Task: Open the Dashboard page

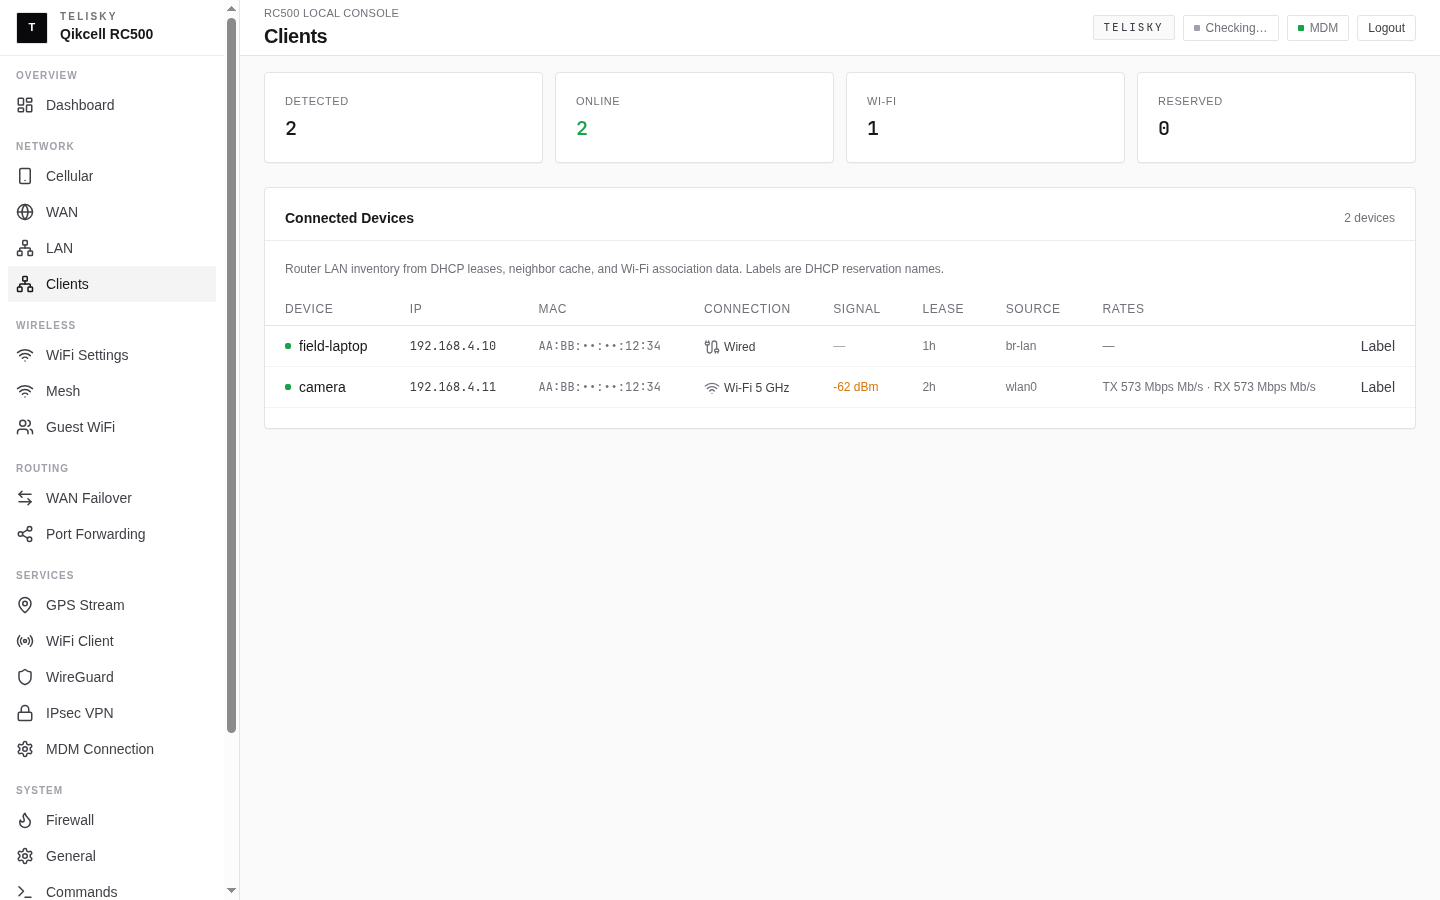Action: click(112, 105)
